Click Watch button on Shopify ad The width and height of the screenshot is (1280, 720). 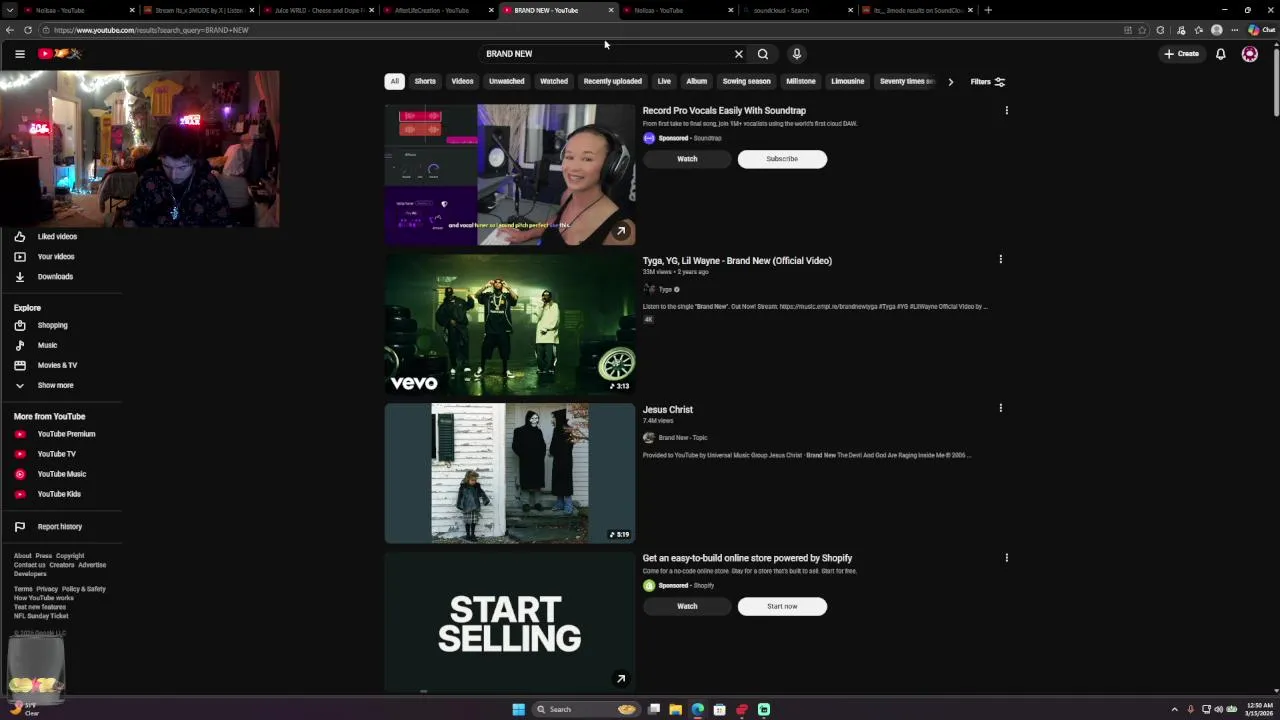(687, 606)
